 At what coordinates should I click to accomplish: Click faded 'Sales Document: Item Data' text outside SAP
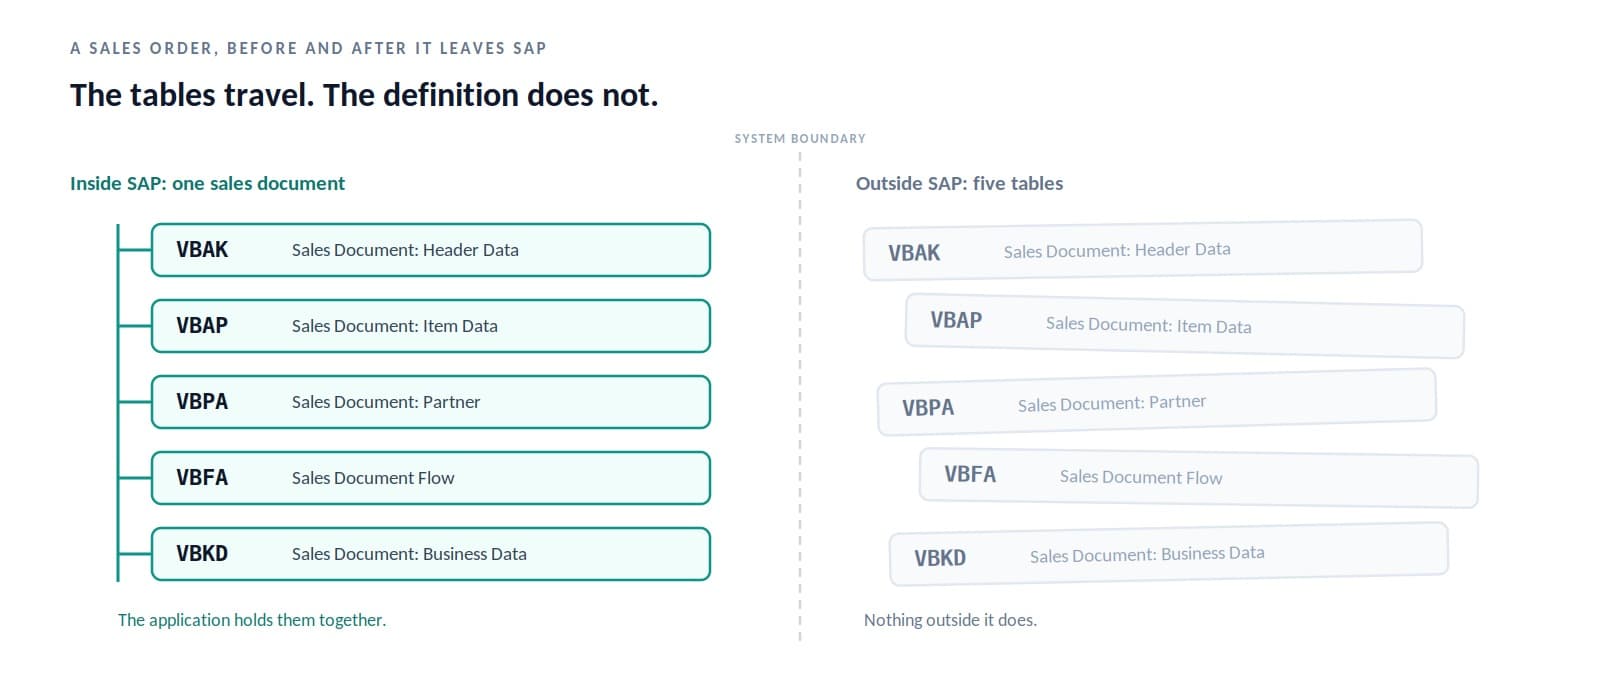coord(1149,325)
